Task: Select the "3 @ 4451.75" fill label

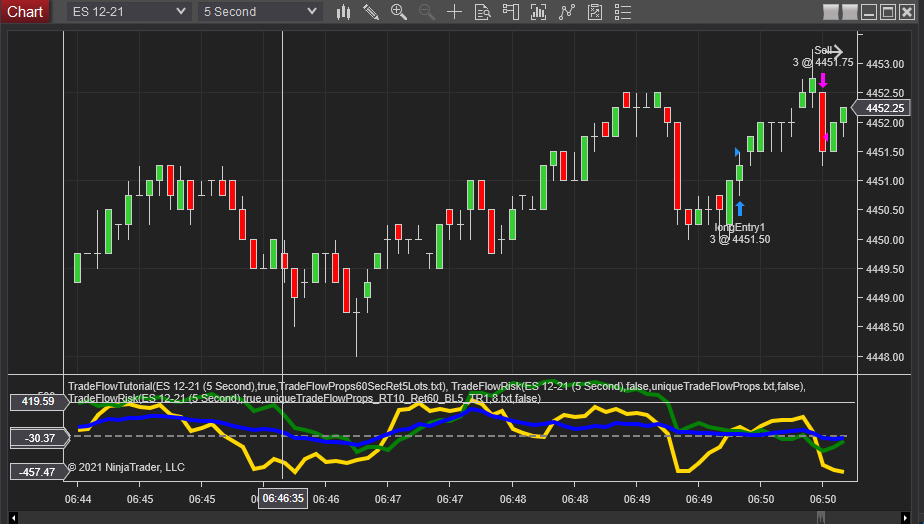Action: coord(823,62)
